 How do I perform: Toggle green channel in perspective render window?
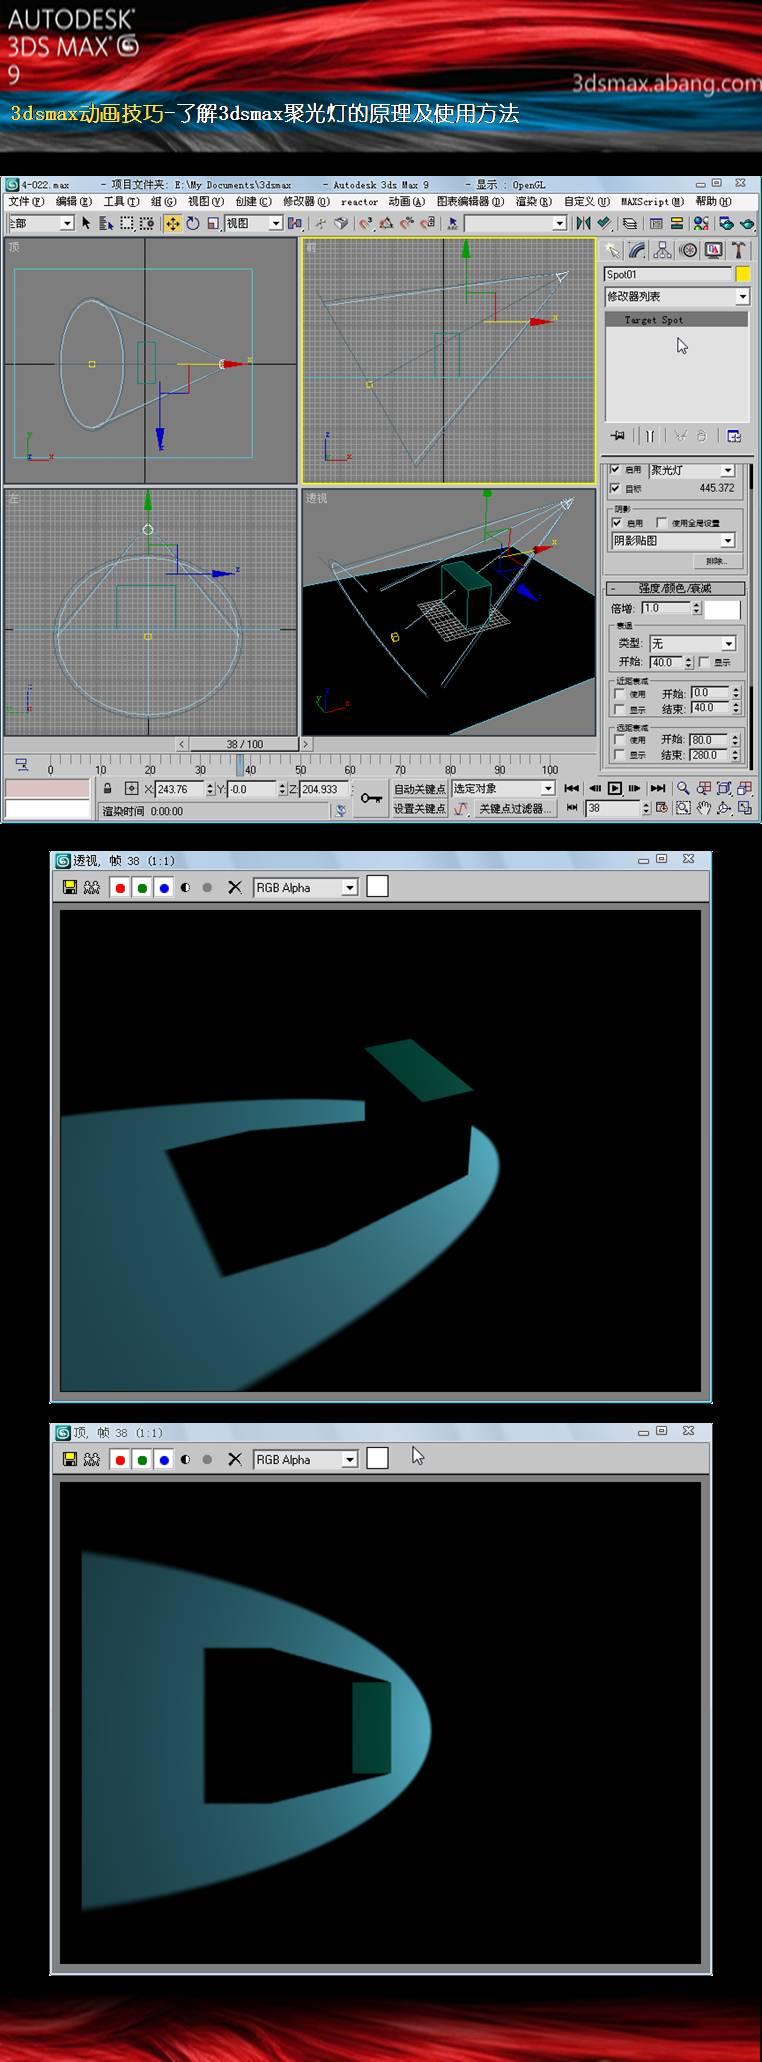[x=143, y=887]
